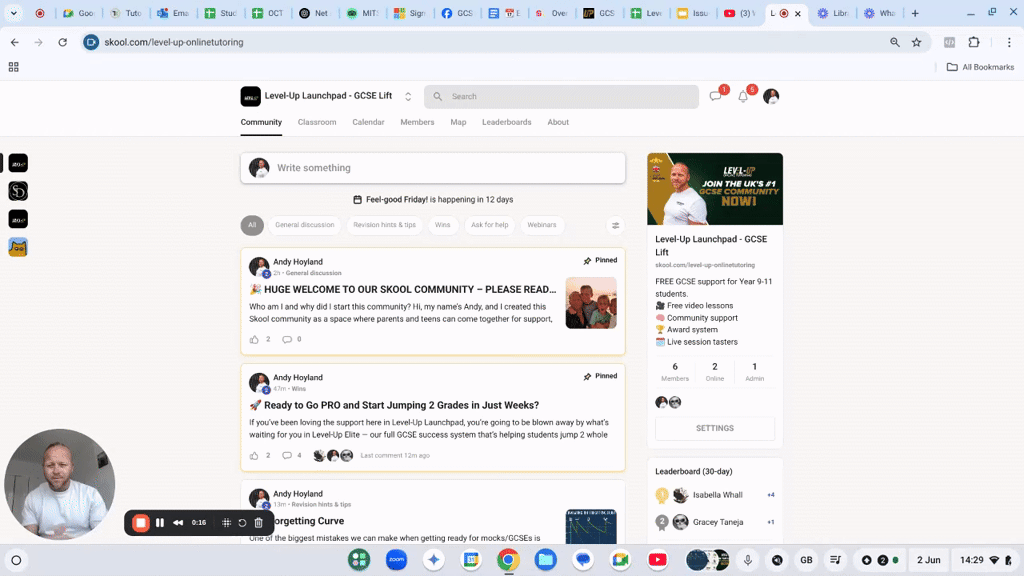
Task: Open the Chrome tab search dropdown
Action: [x=13, y=13]
